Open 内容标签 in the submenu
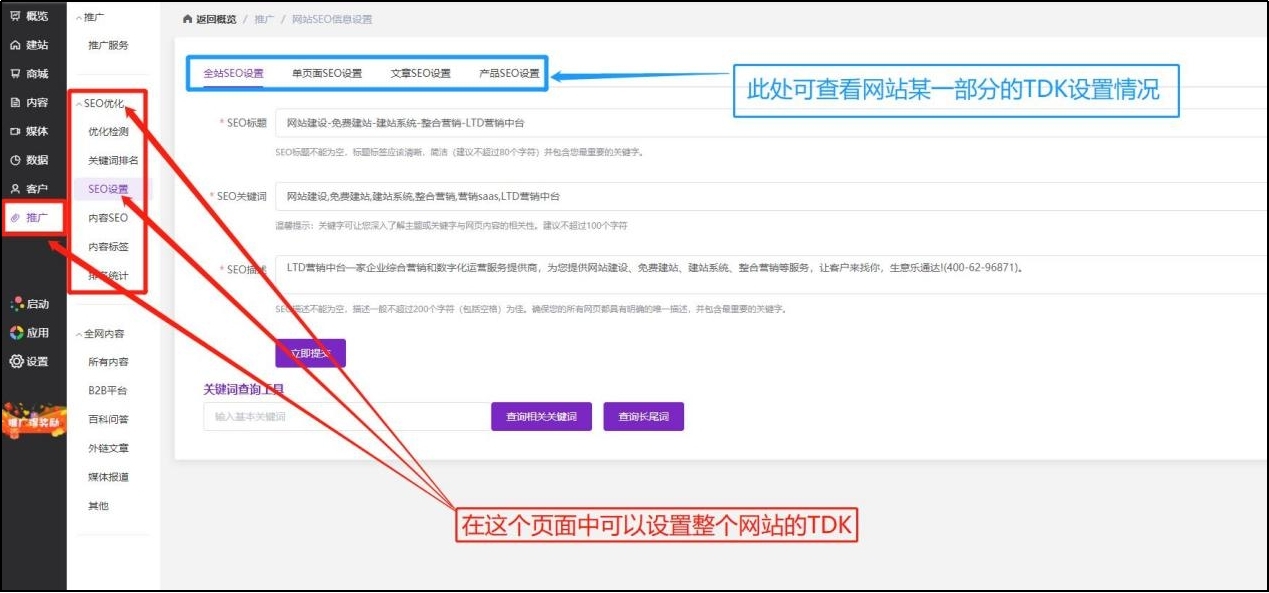The width and height of the screenshot is (1269, 593). tap(108, 247)
